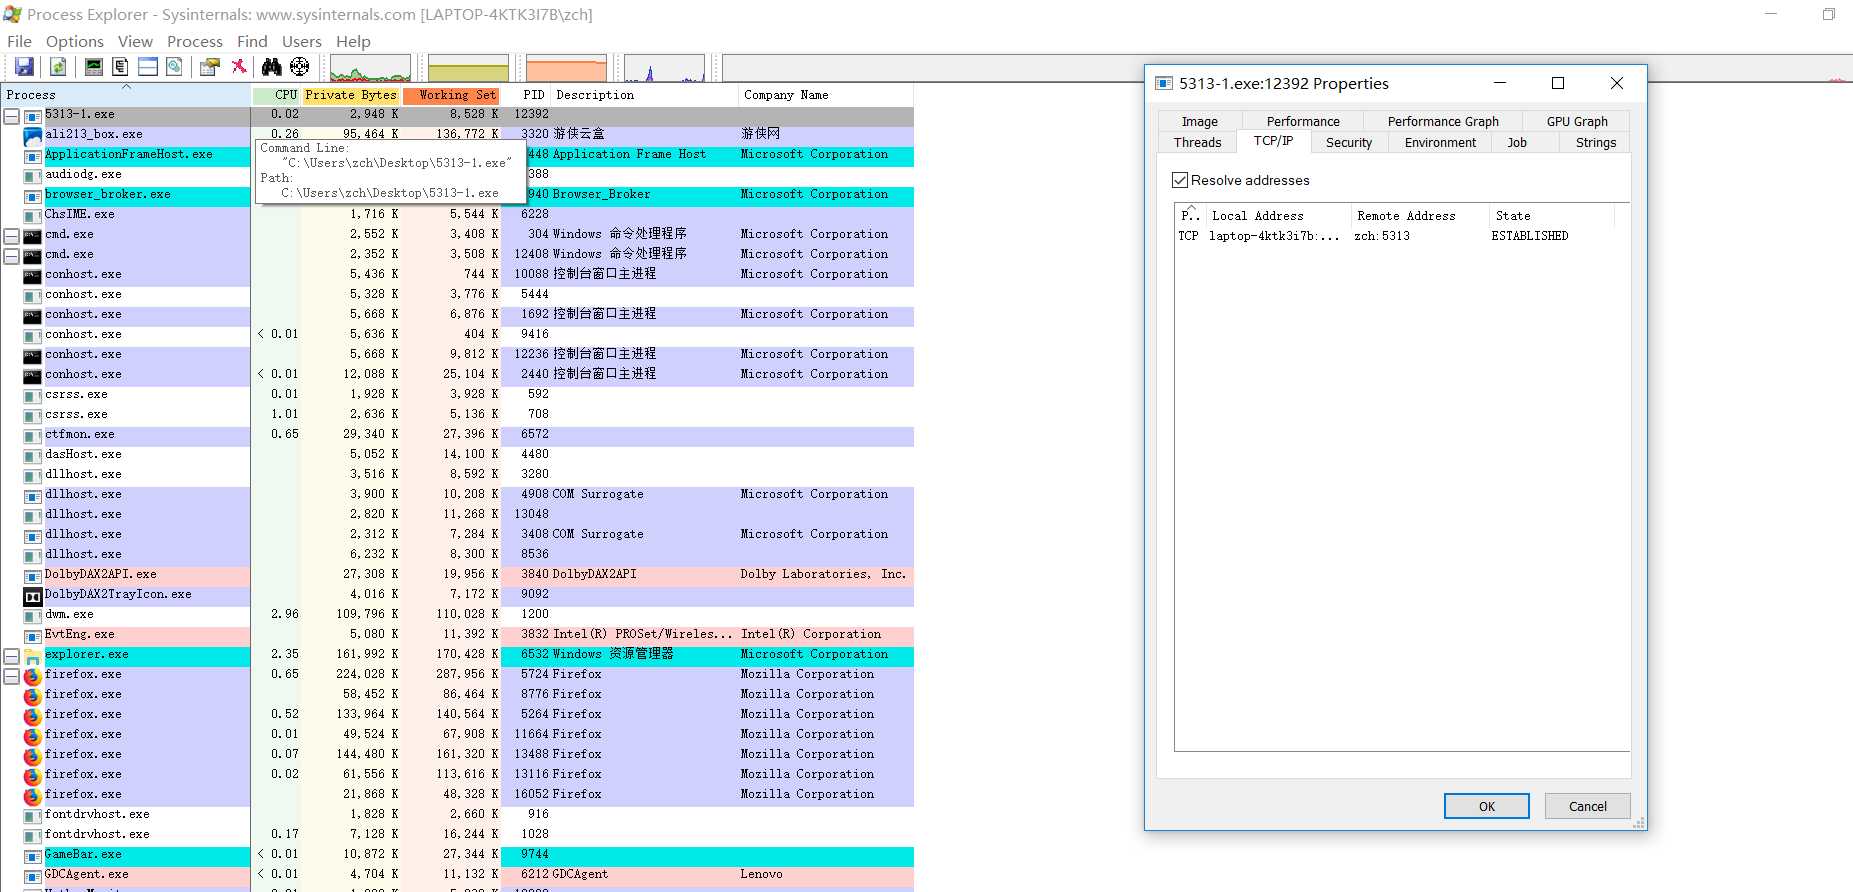Select the ctfmon.exe process row
The height and width of the screenshot is (892, 1853).
(458, 434)
